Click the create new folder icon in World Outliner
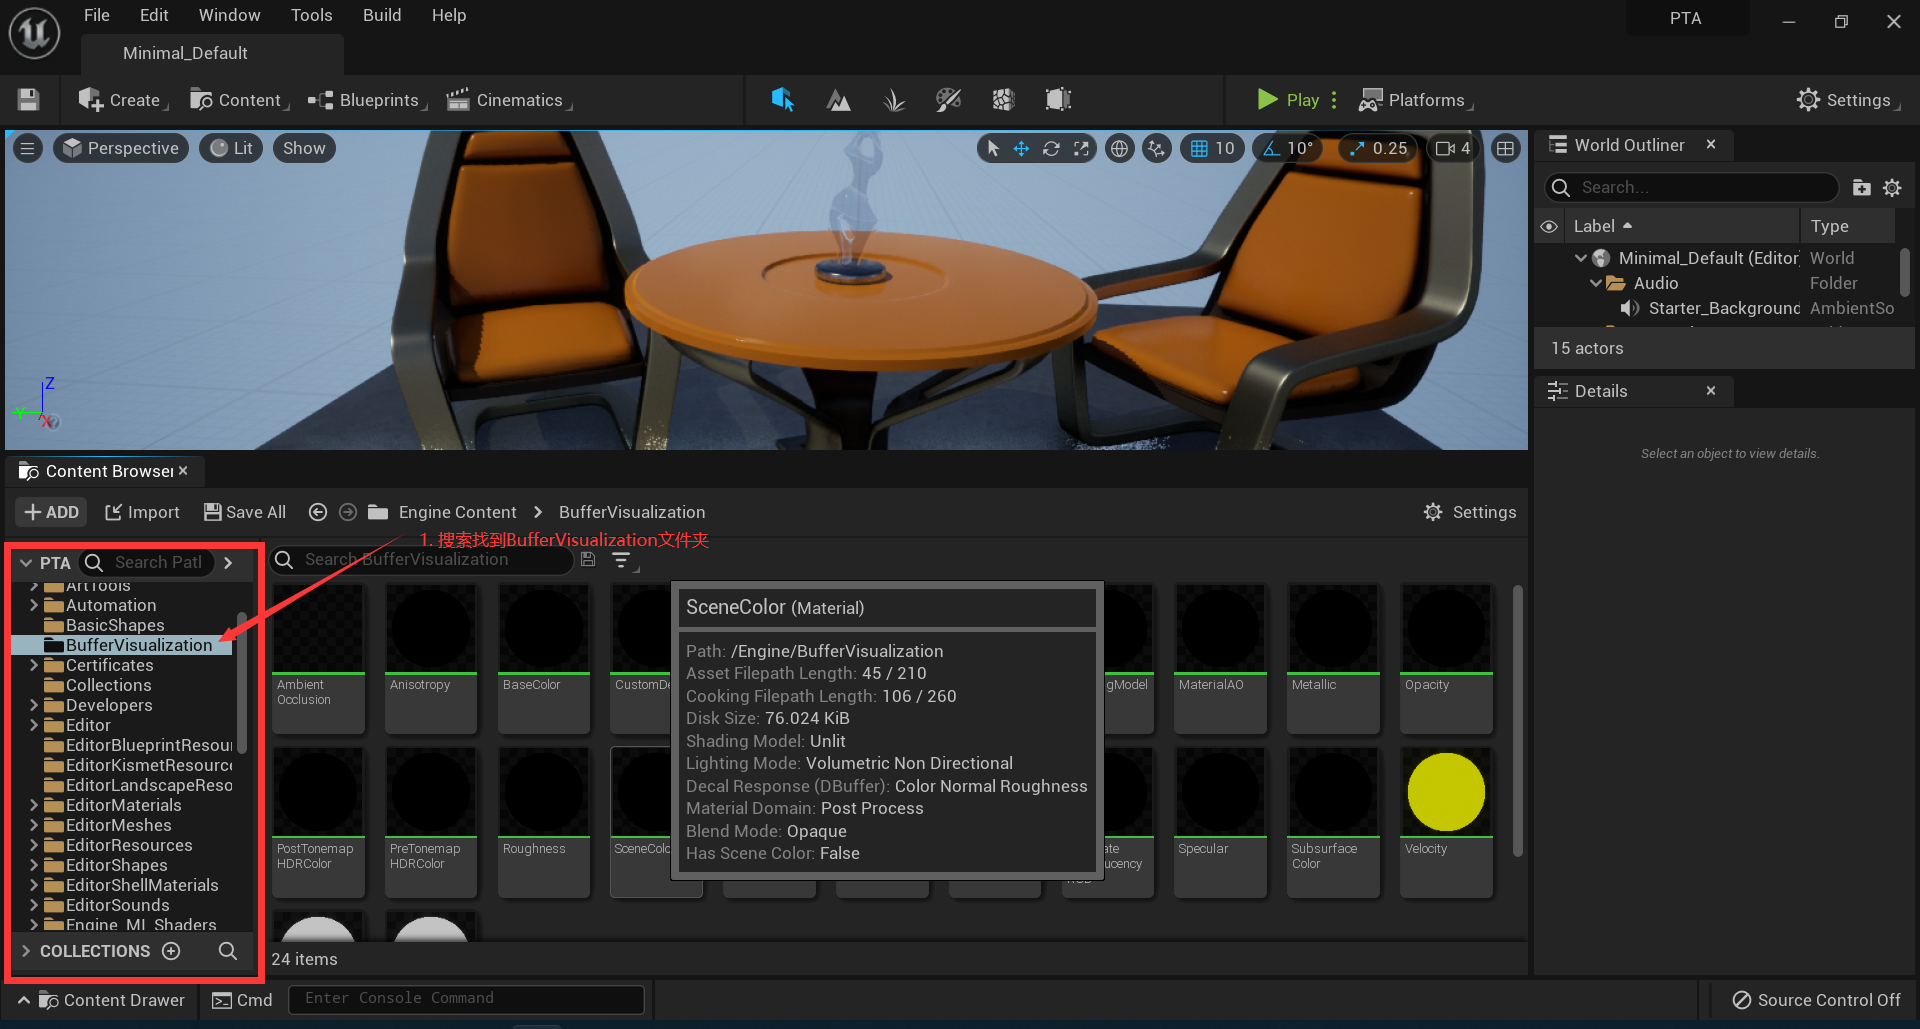This screenshot has height=1029, width=1920. click(x=1861, y=188)
